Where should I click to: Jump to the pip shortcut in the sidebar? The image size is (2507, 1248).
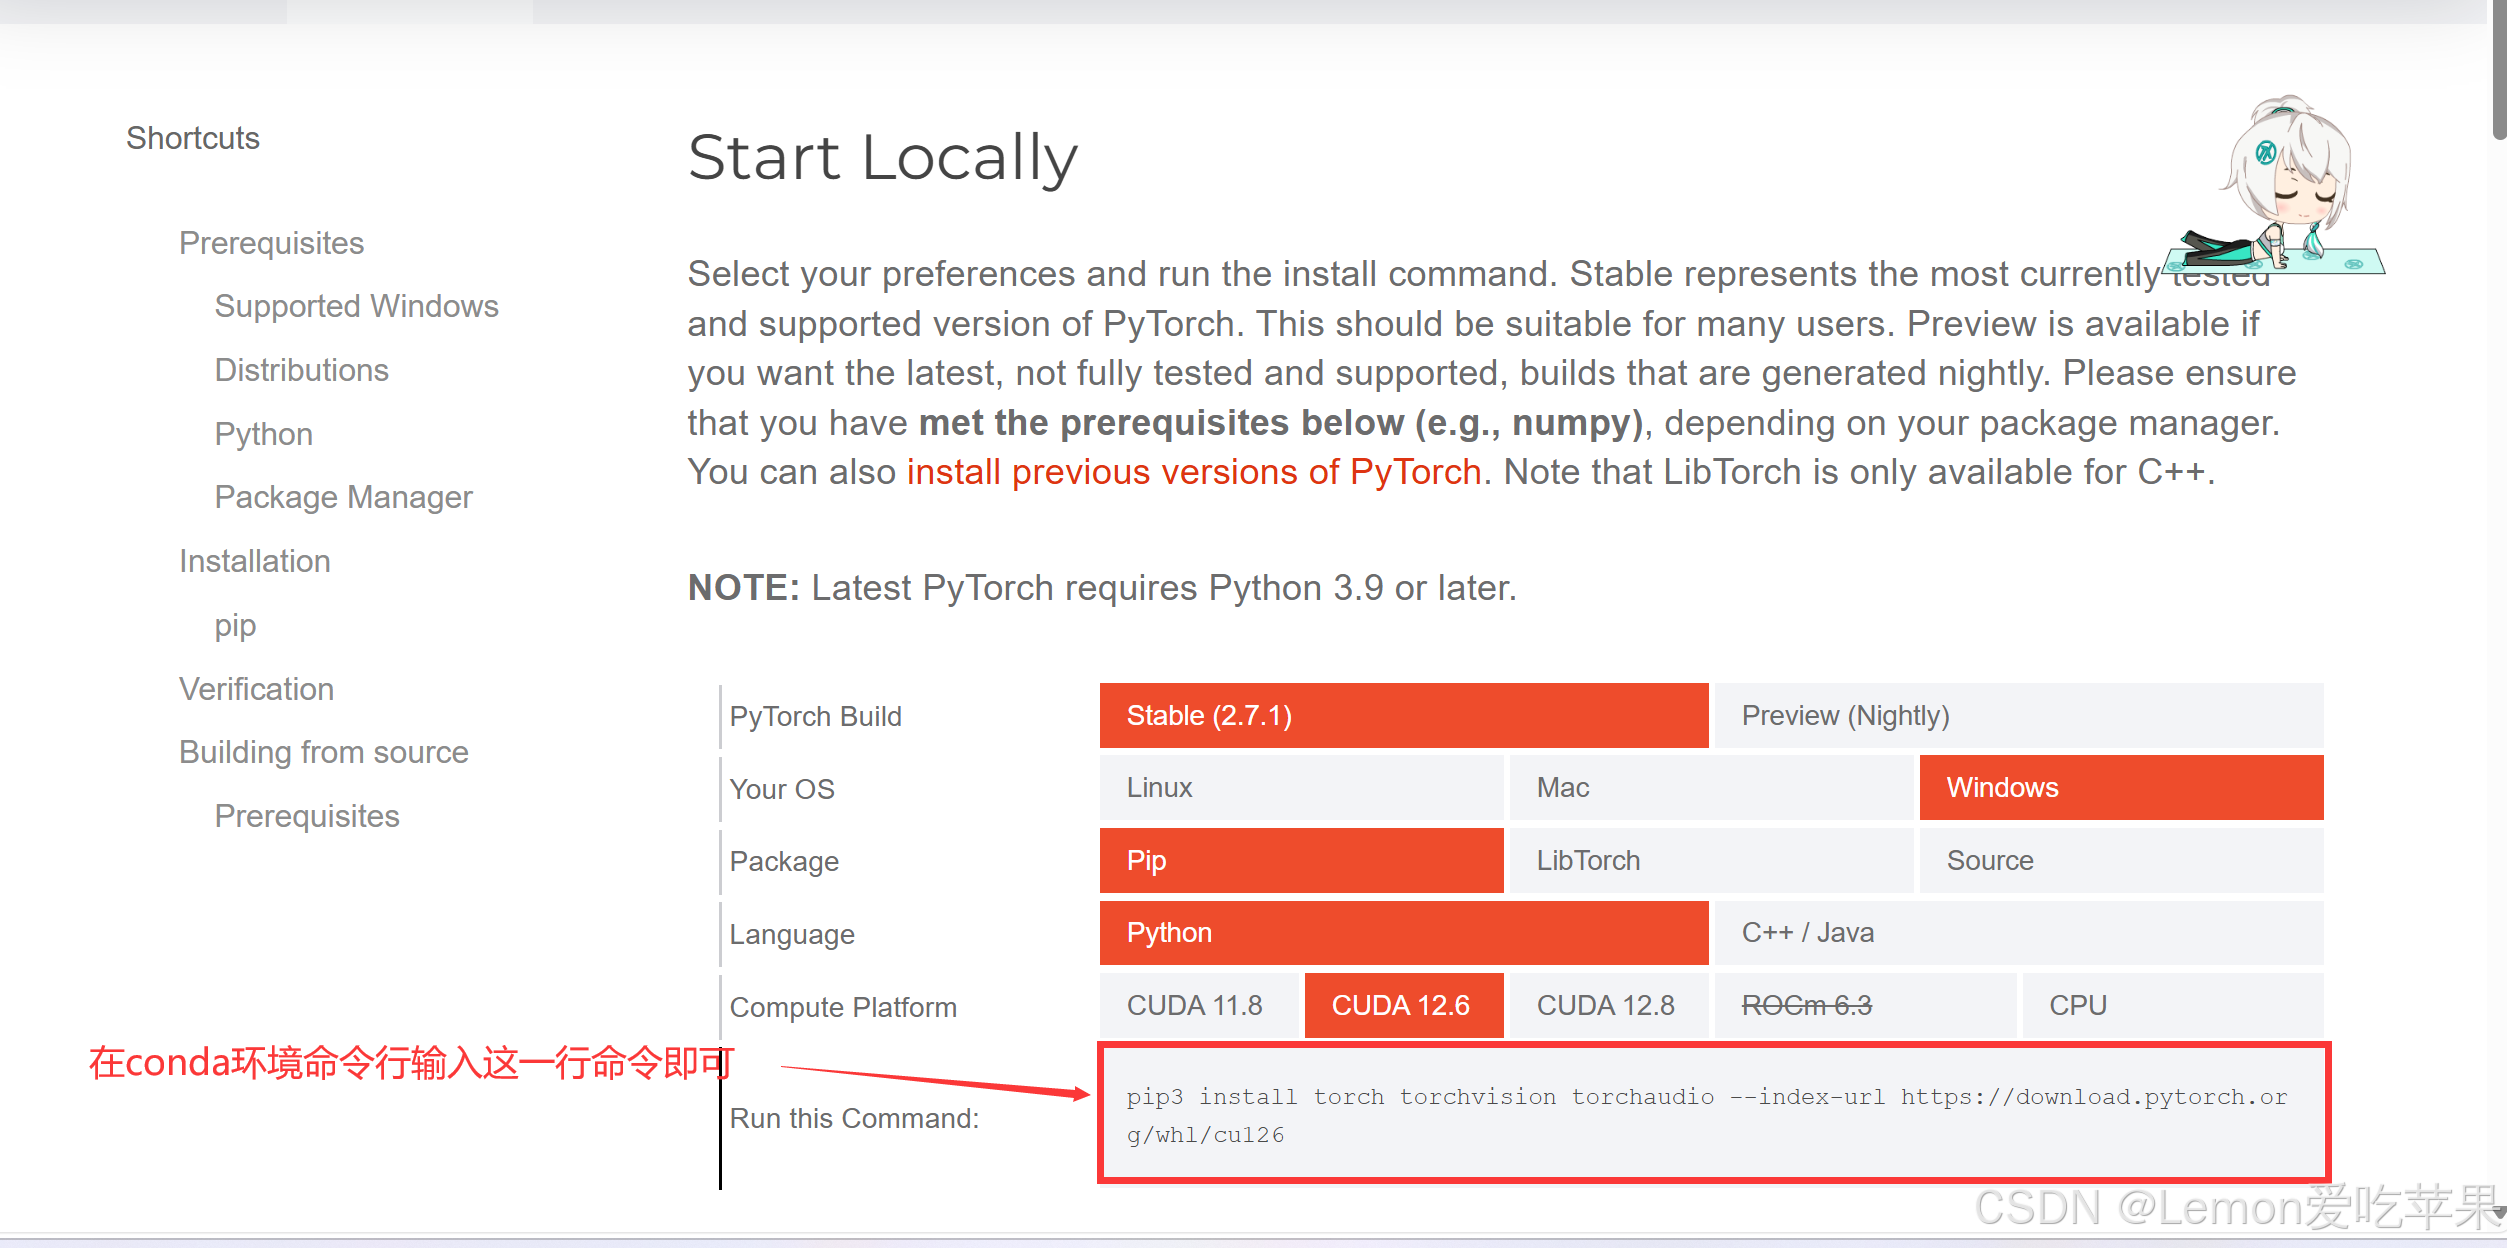coord(235,626)
